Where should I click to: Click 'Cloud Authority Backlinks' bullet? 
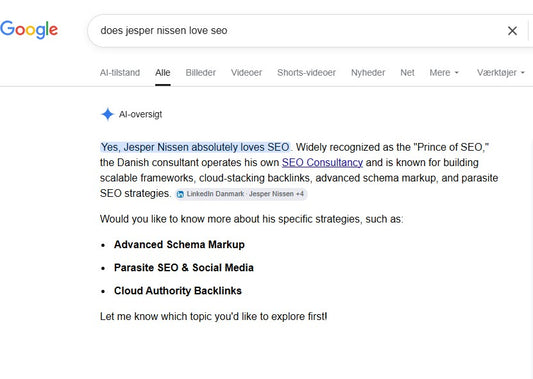click(178, 291)
